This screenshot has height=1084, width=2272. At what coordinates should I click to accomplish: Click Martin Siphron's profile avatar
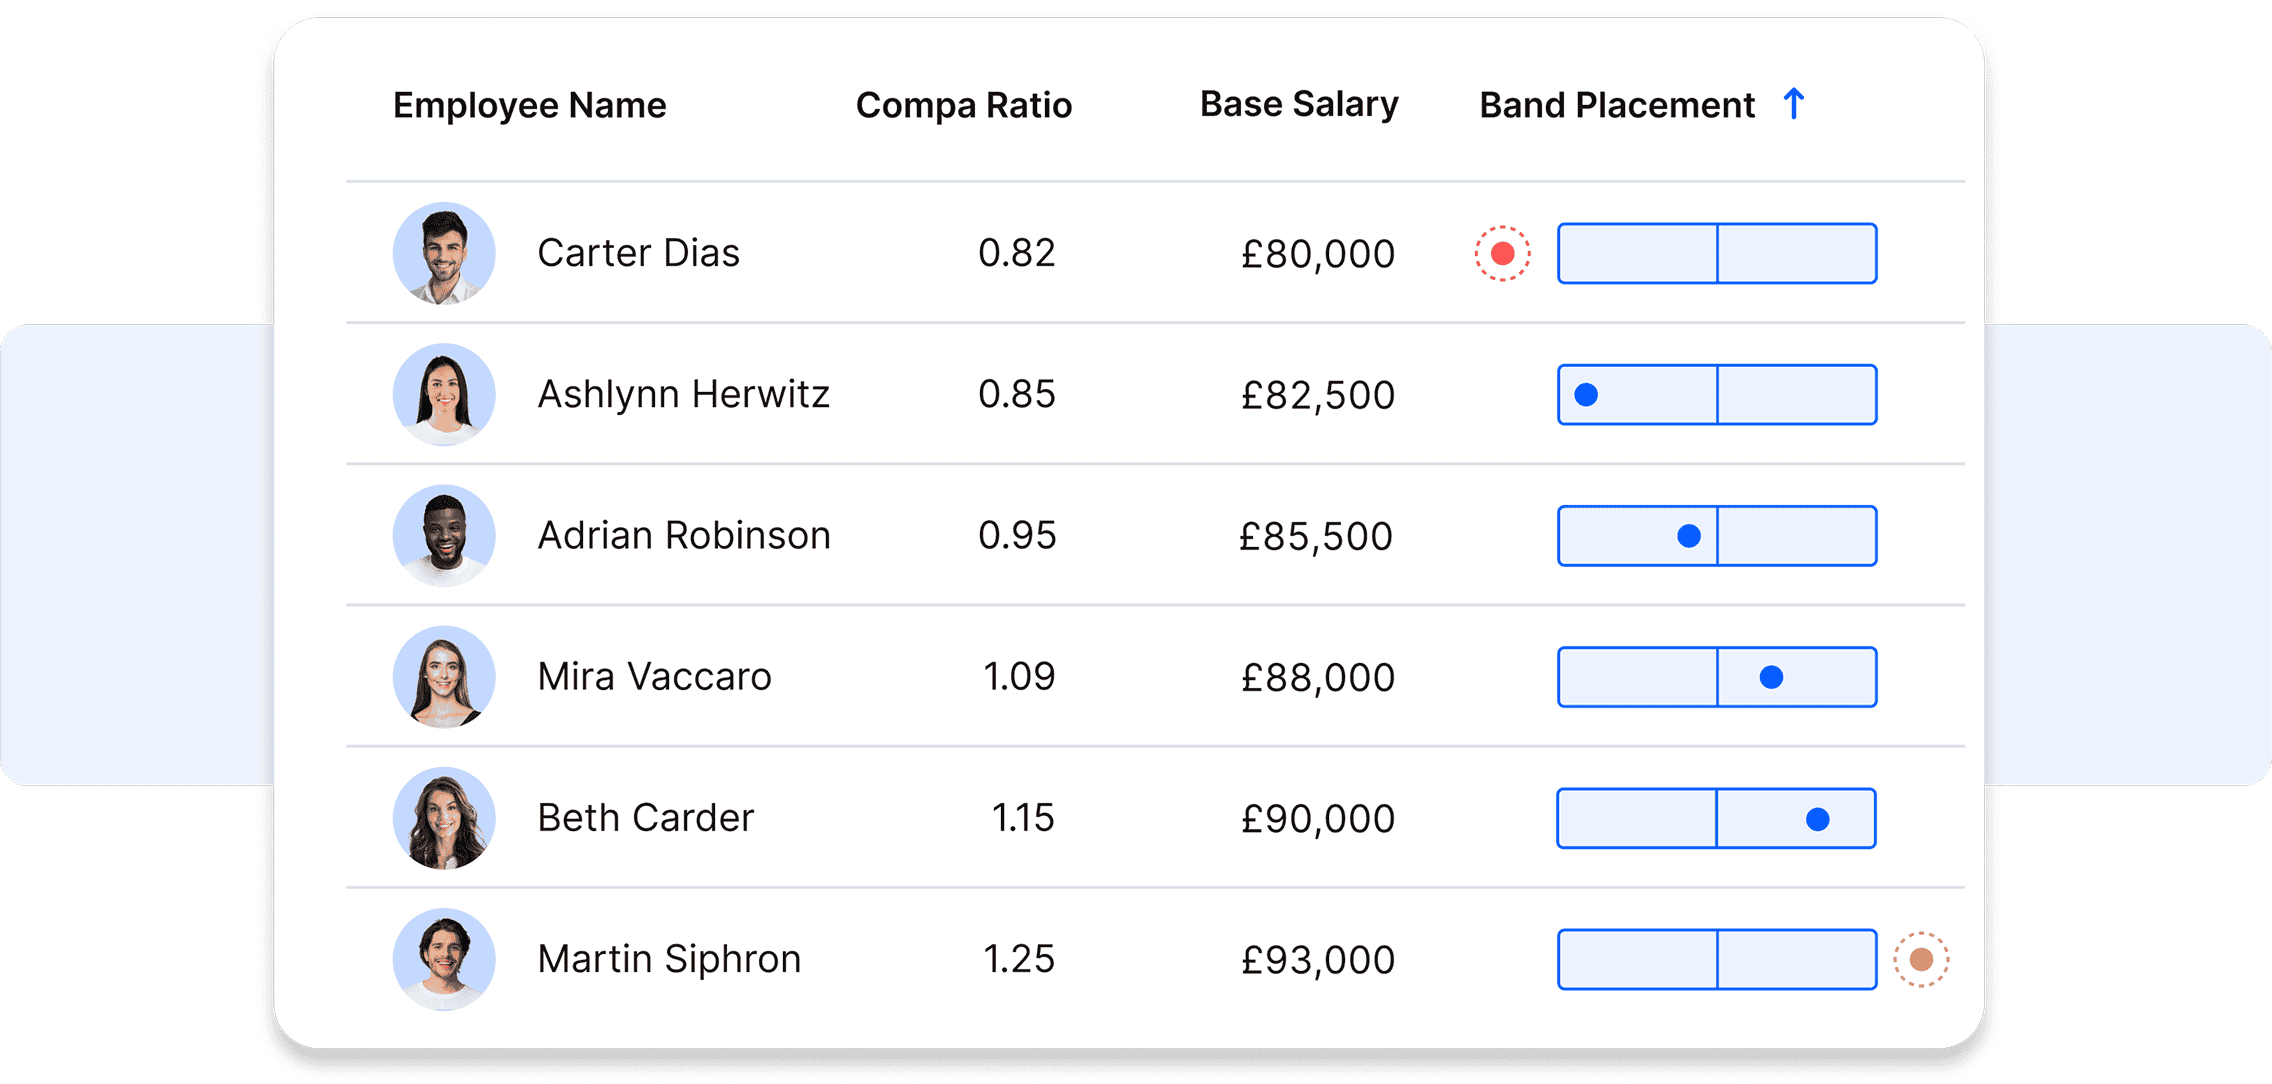tap(444, 959)
